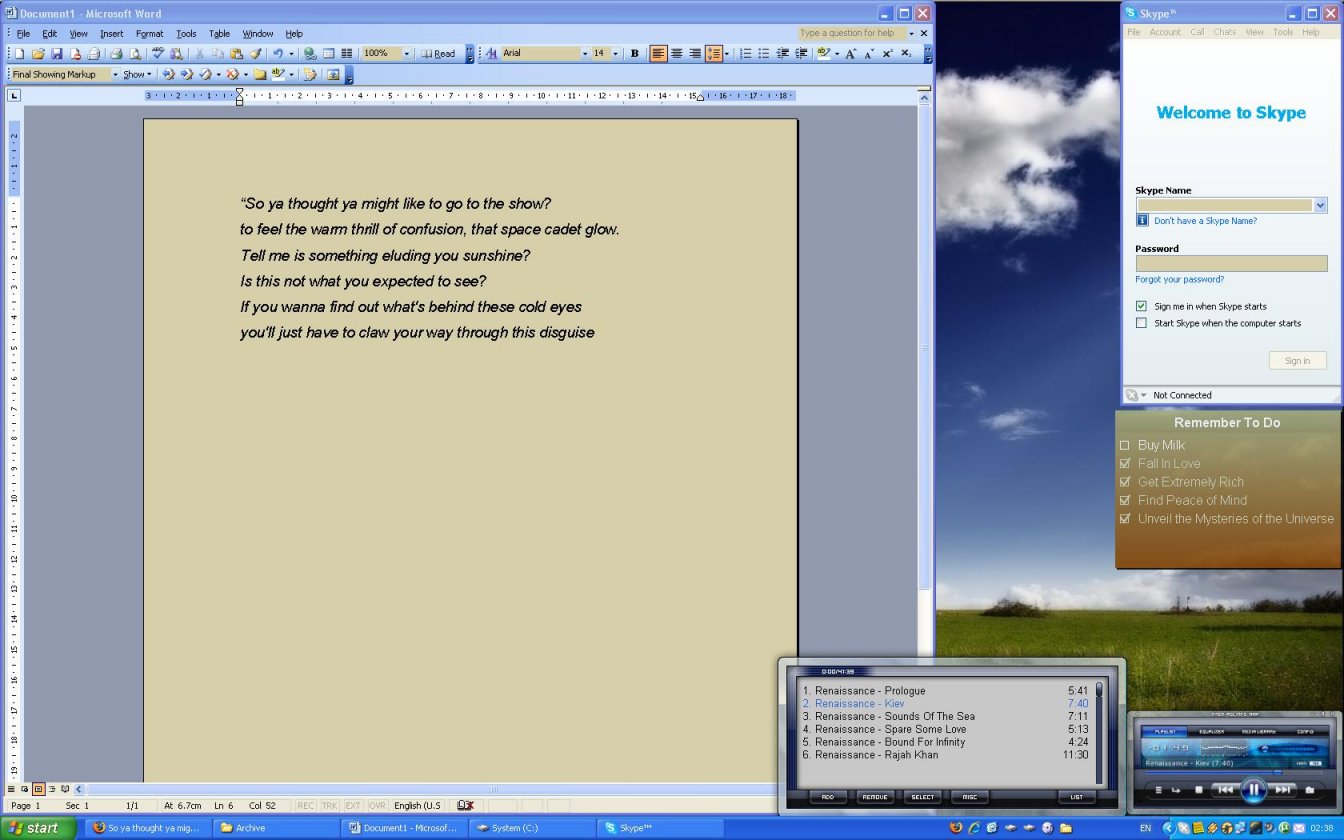Screen dimensions: 1344x840
Task: Click 'Don't have a Skype Name?' link
Action: click(1205, 221)
